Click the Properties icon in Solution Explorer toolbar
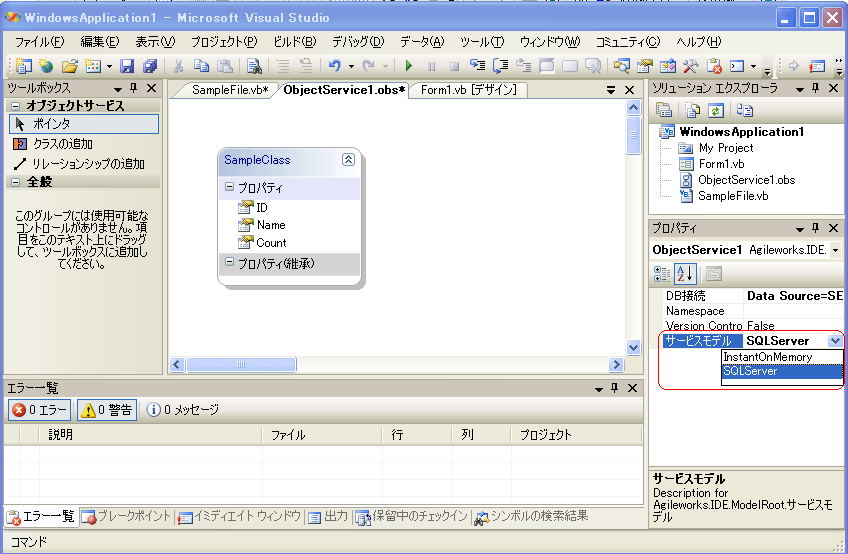The image size is (848, 554). tap(664, 110)
